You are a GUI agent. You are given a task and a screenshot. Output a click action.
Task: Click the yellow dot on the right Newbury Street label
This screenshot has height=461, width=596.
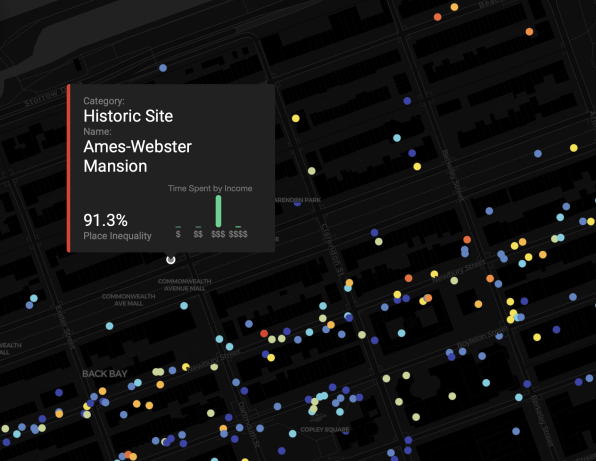click(434, 274)
